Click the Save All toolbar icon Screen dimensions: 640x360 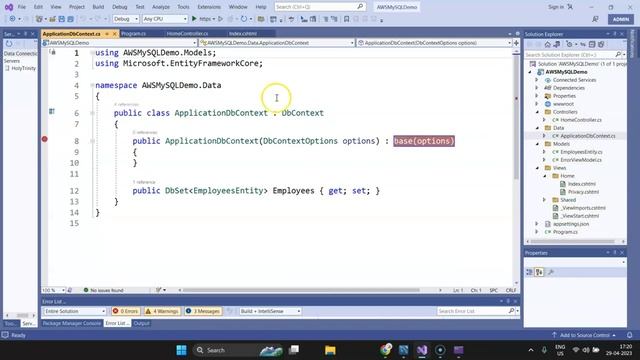pyautogui.click(x=70, y=19)
